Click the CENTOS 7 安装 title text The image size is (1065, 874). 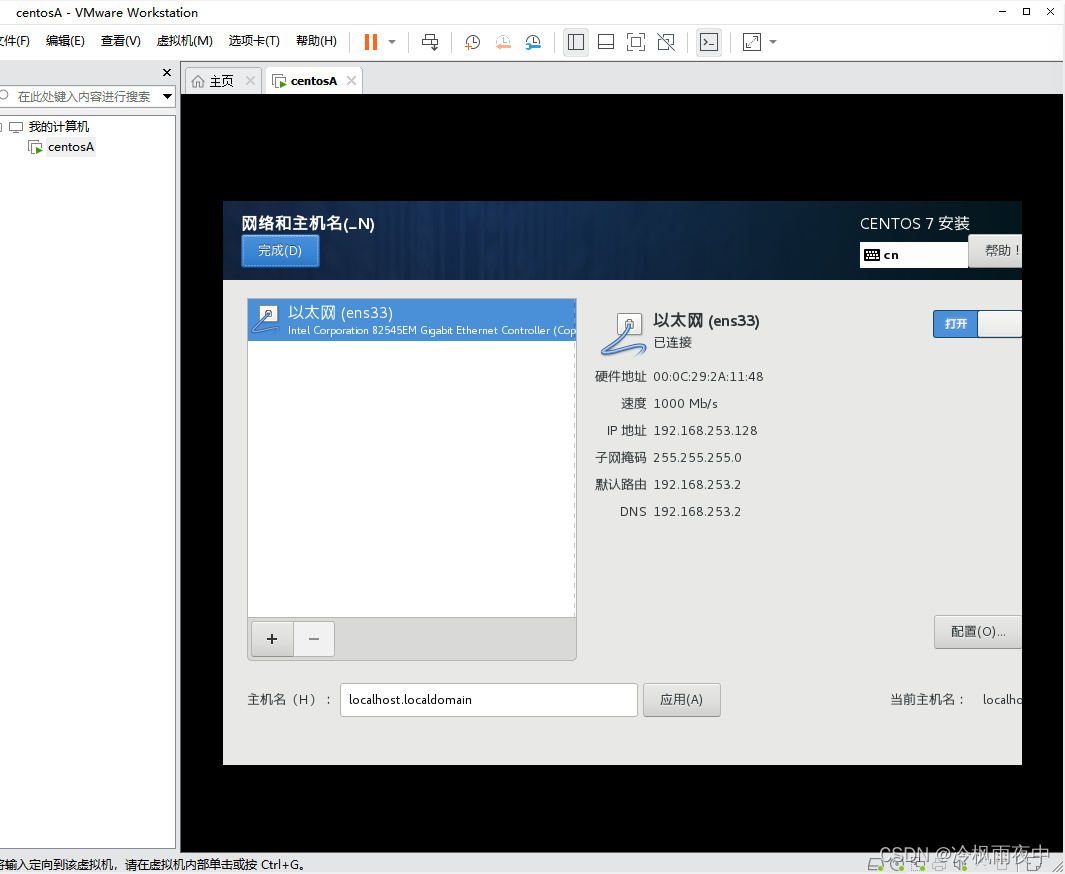point(914,224)
